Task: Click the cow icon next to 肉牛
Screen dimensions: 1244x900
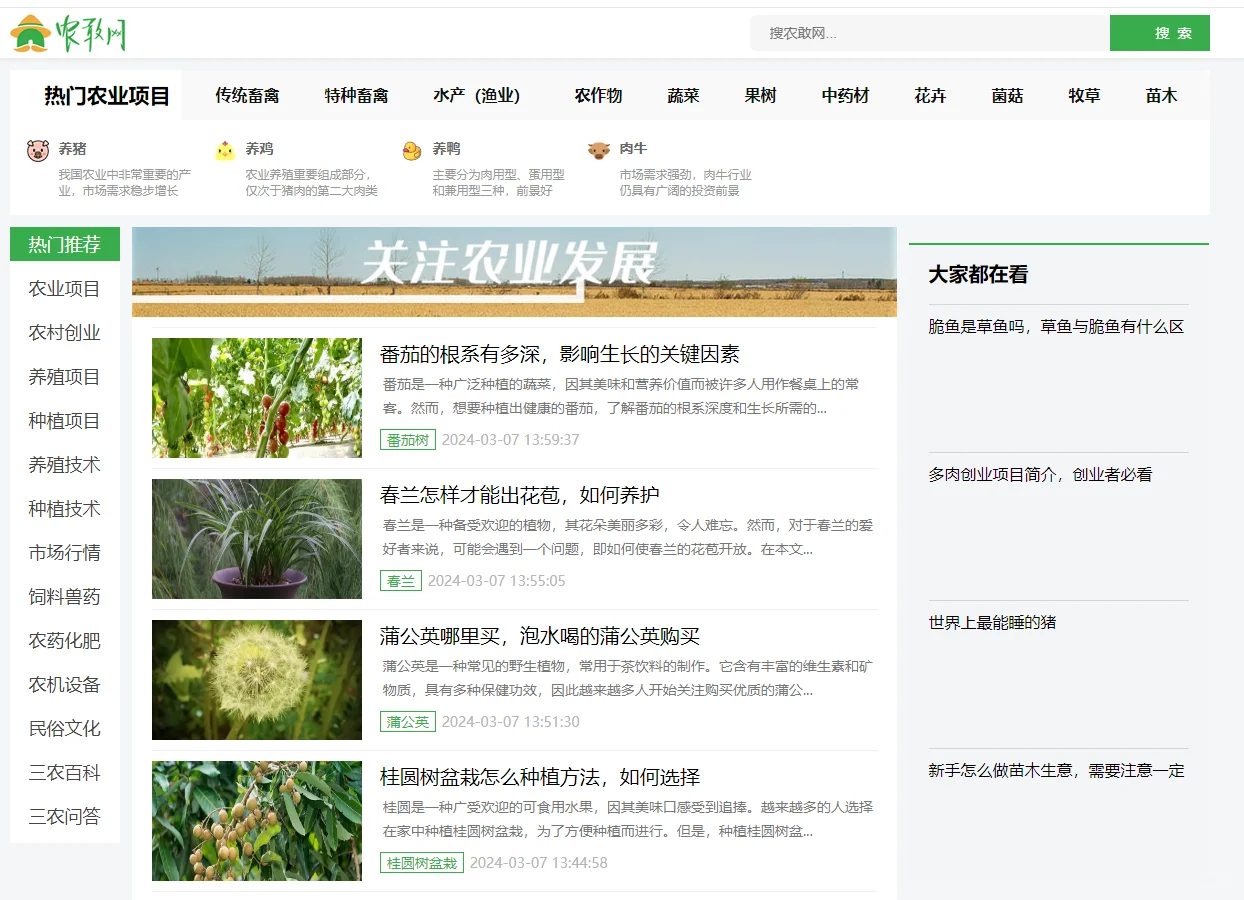Action: click(599, 148)
